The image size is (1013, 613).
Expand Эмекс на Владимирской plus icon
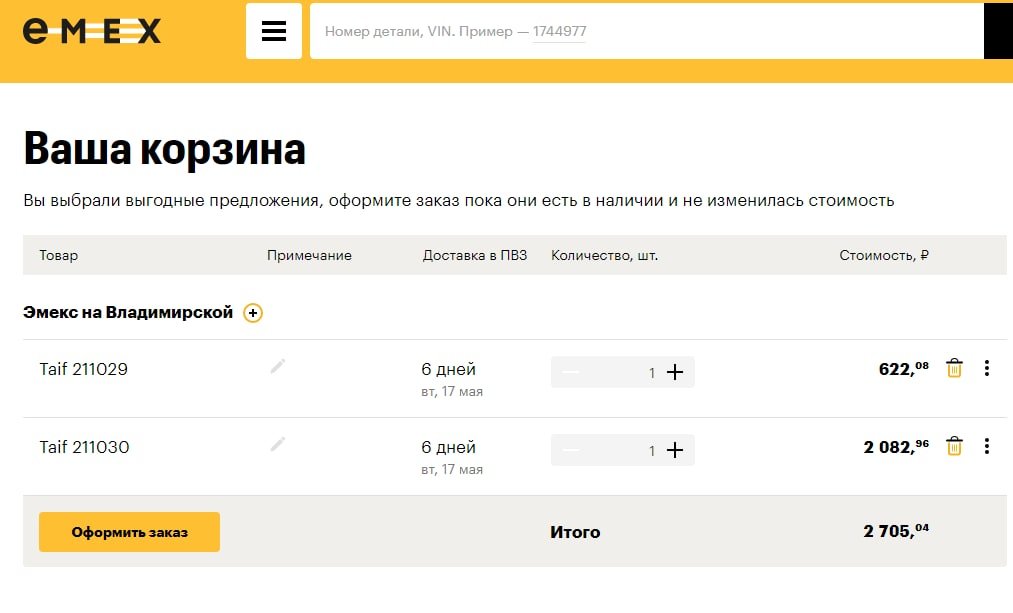click(x=253, y=313)
